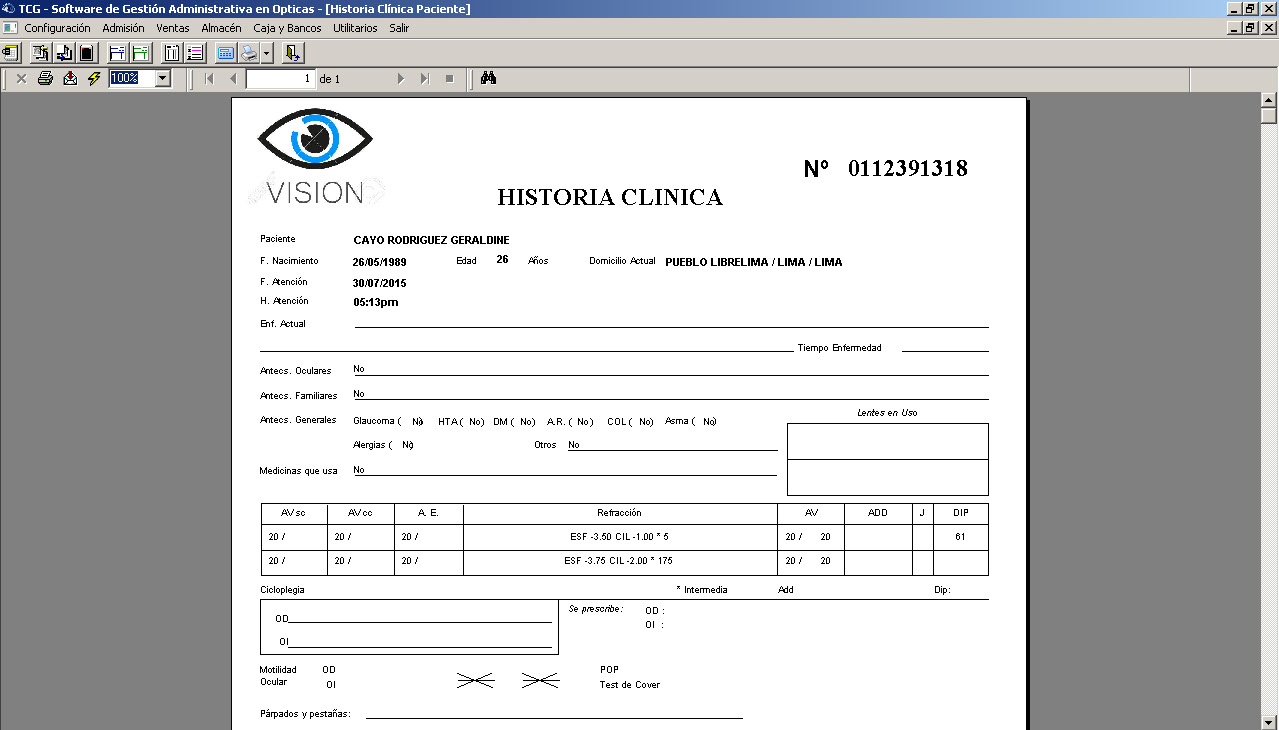
Task: Go to the next report page
Action: pos(401,78)
